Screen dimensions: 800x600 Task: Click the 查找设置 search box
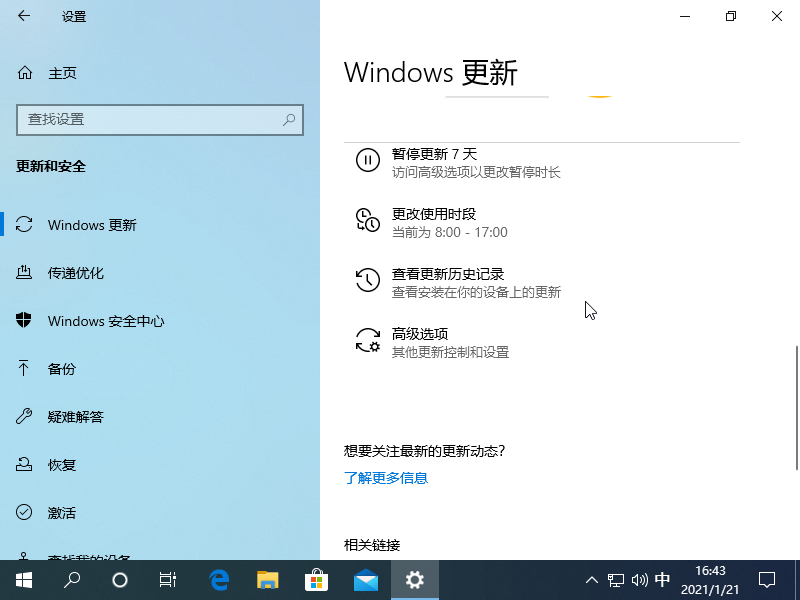(x=150, y=119)
